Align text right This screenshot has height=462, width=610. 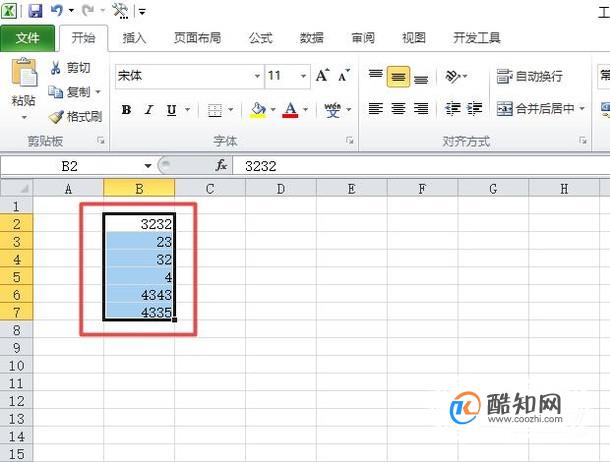pos(421,108)
